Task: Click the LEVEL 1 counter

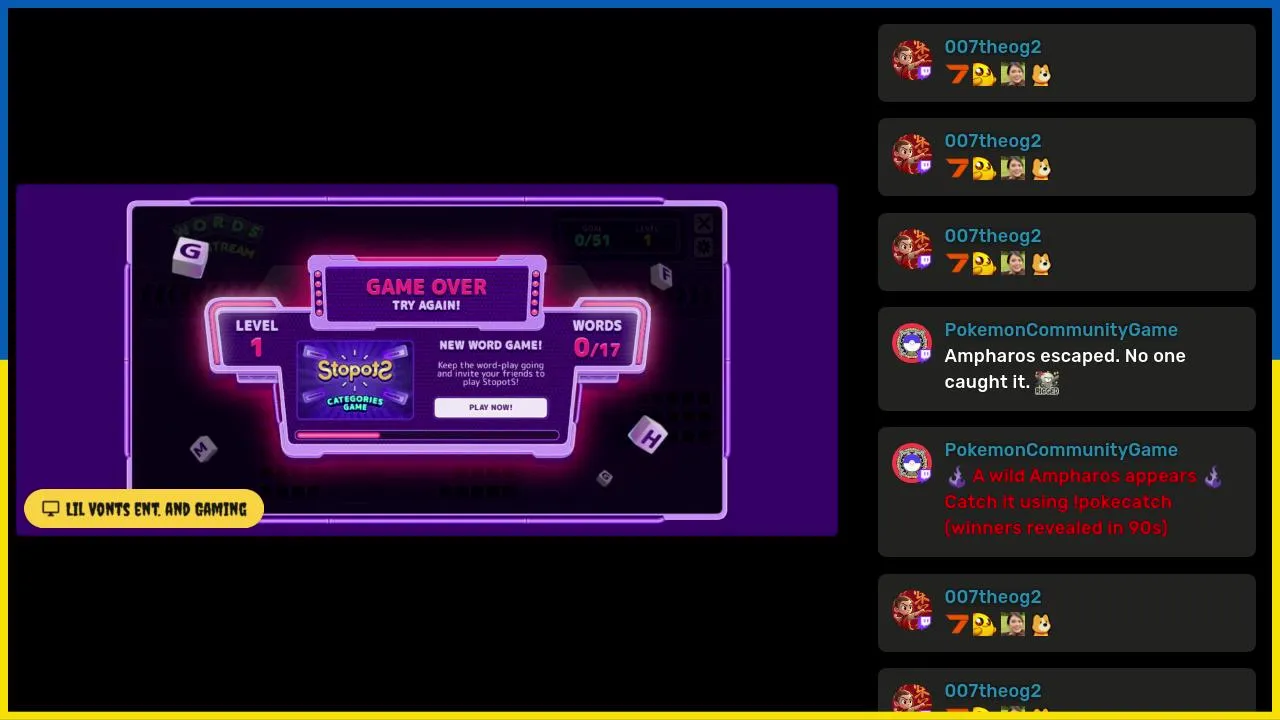Action: (257, 338)
